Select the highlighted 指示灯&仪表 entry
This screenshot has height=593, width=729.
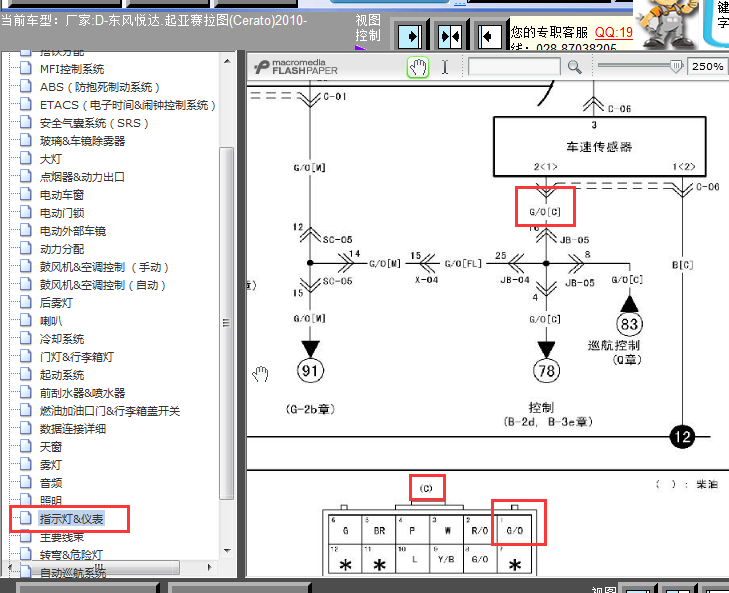coord(71,519)
